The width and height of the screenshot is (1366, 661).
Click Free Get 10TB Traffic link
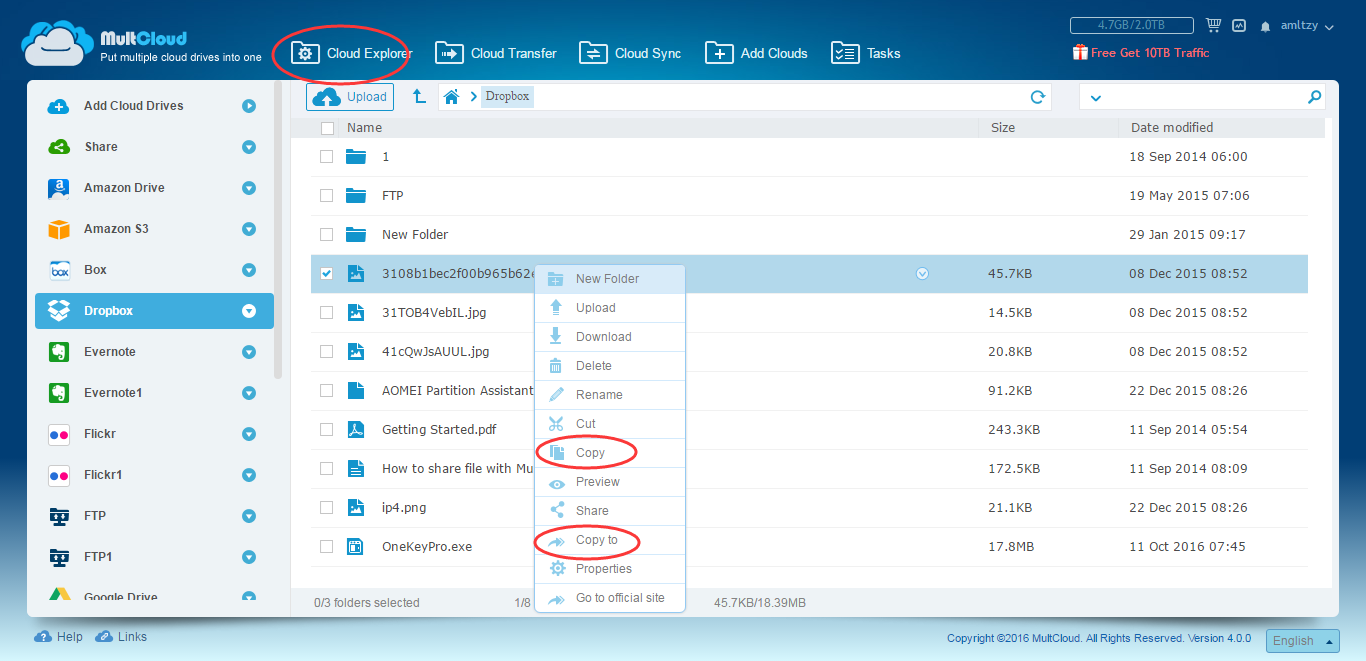pyautogui.click(x=1150, y=53)
